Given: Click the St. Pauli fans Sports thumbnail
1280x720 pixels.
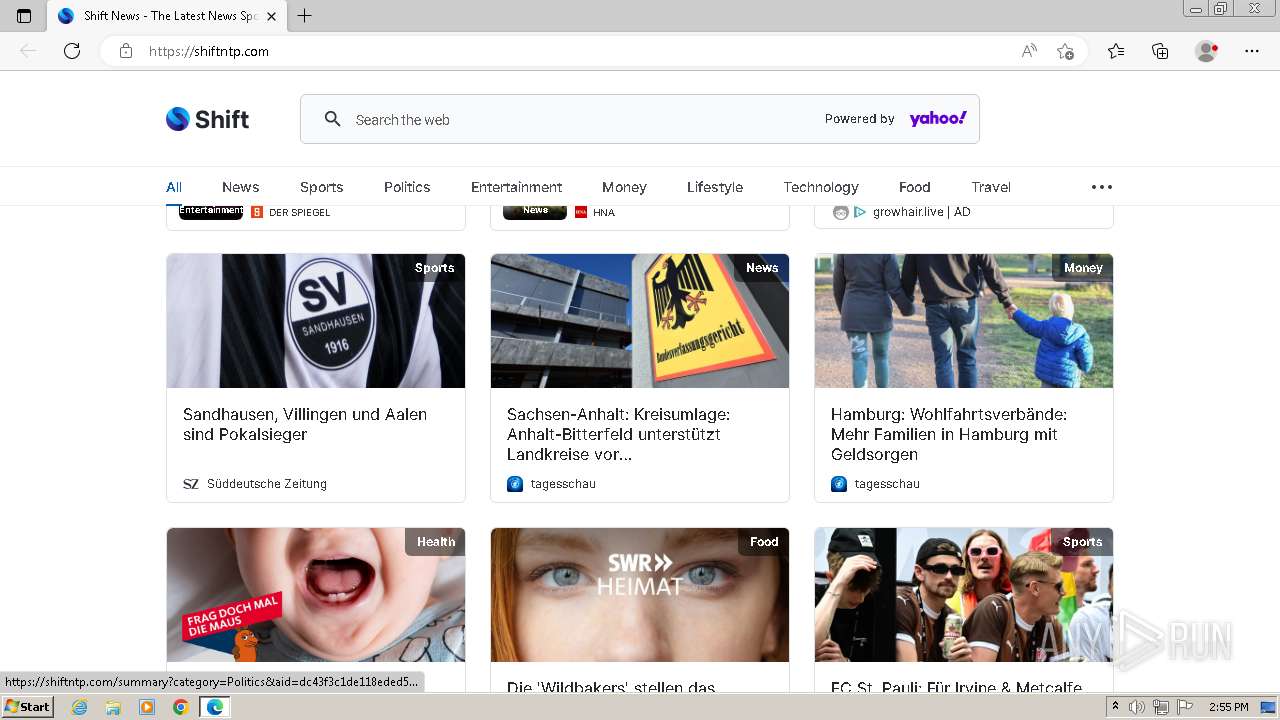Looking at the screenshot, I should tap(964, 595).
